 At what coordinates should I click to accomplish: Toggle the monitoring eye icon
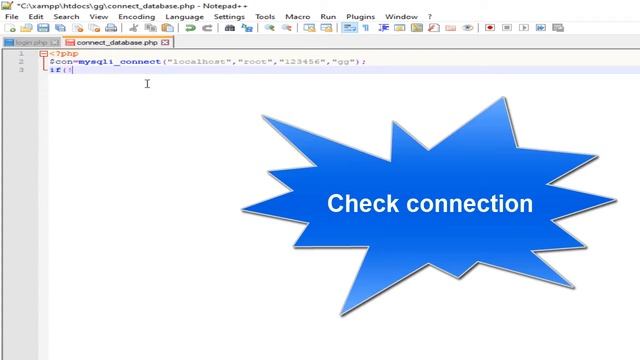pos(468,28)
